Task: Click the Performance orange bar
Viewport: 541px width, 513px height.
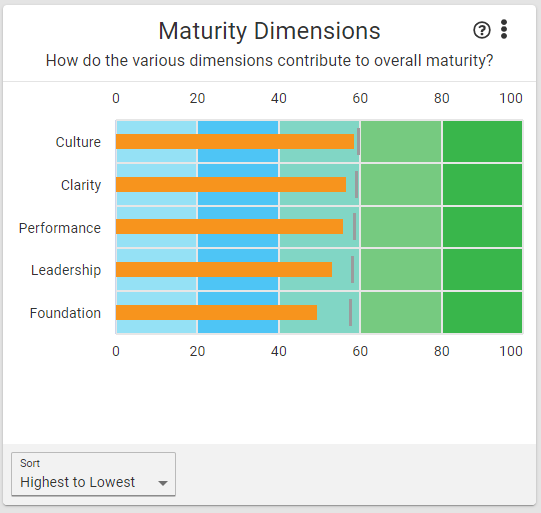Action: [x=229, y=227]
